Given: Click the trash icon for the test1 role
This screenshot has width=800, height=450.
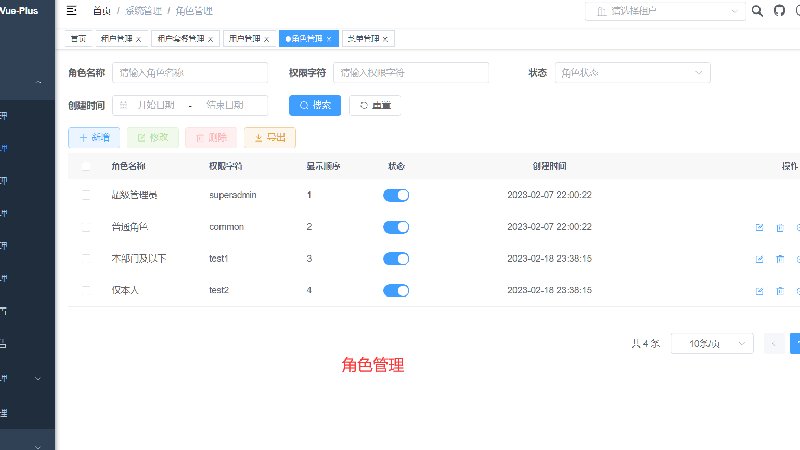Looking at the screenshot, I should tap(780, 259).
